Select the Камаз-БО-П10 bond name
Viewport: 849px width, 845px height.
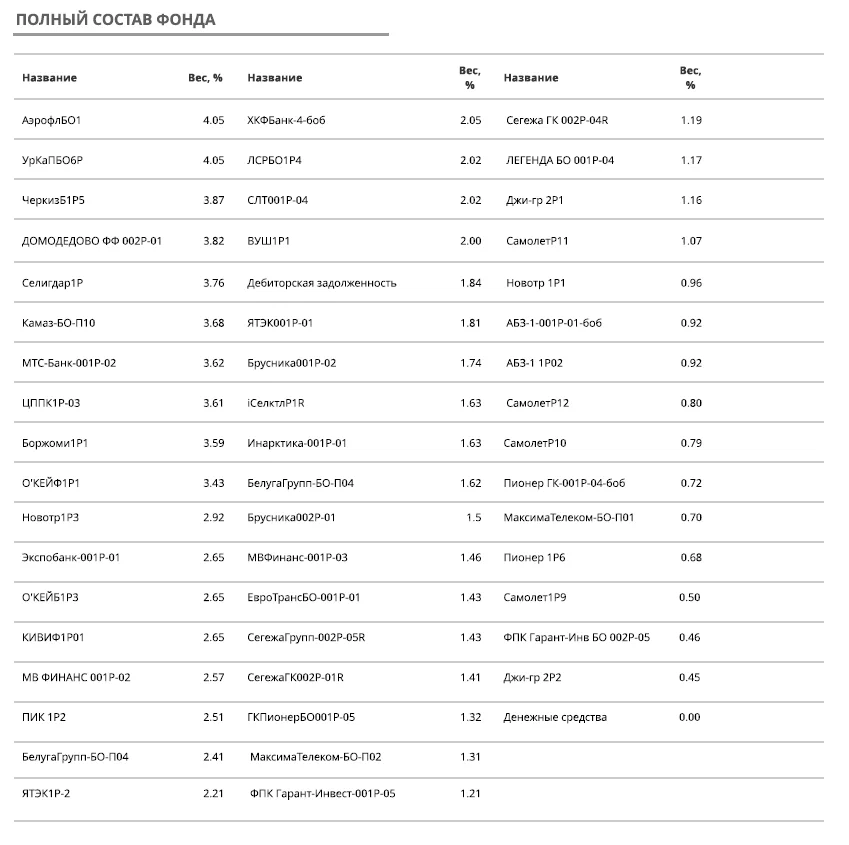[x=59, y=322]
